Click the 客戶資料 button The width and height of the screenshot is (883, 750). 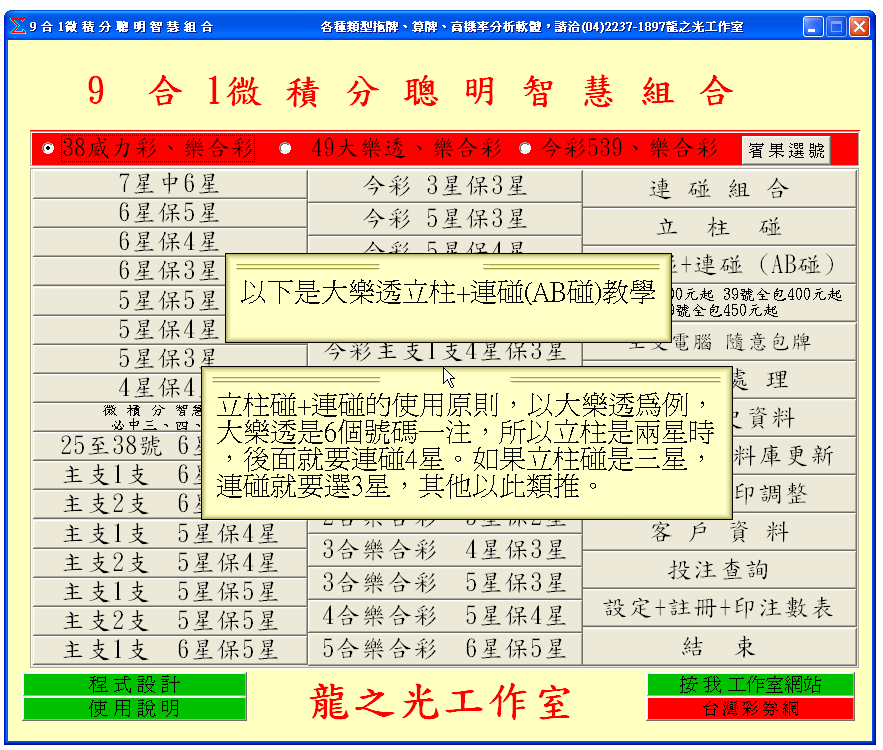click(x=719, y=532)
